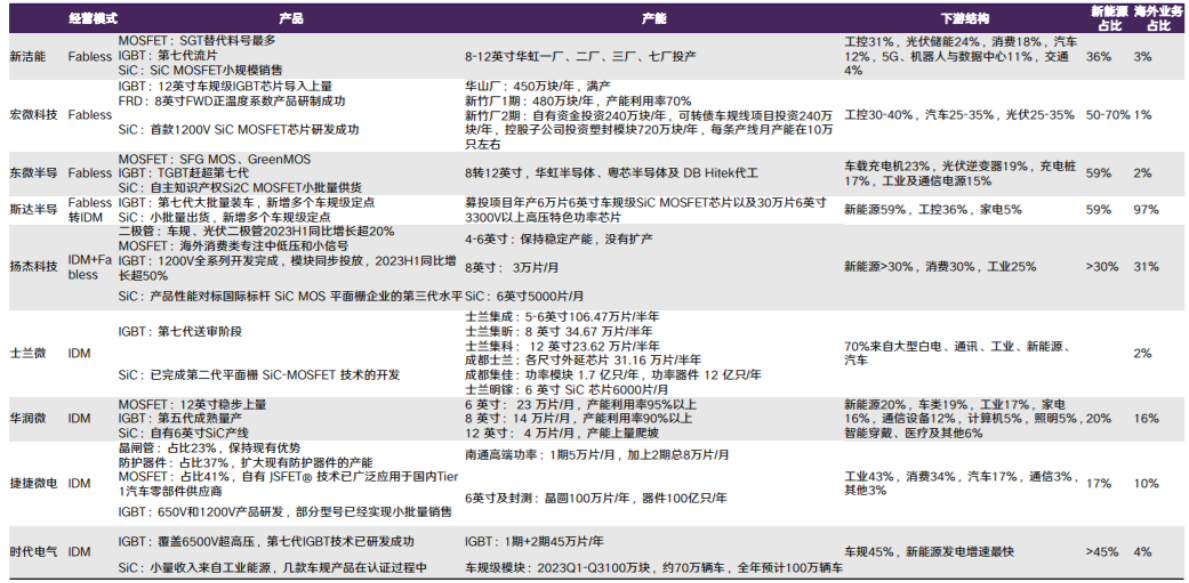Click IGBT：覆盖6500V超高压 line

(266, 542)
